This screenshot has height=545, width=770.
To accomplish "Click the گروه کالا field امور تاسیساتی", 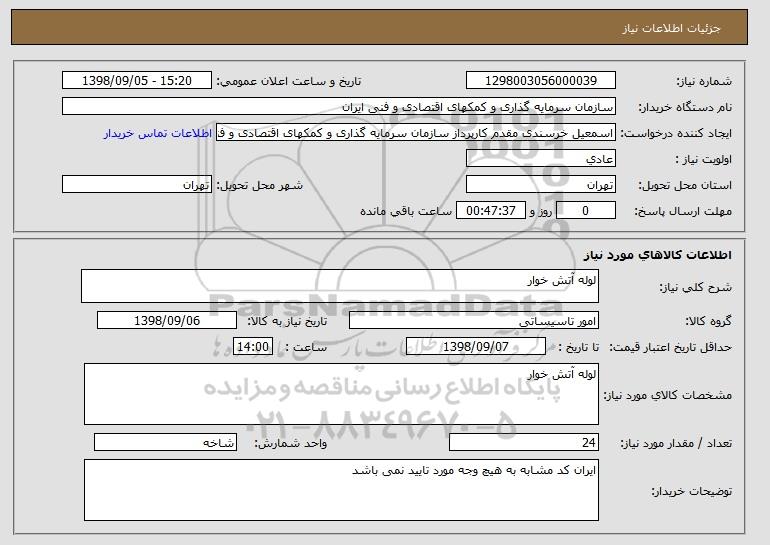I will (474, 321).
